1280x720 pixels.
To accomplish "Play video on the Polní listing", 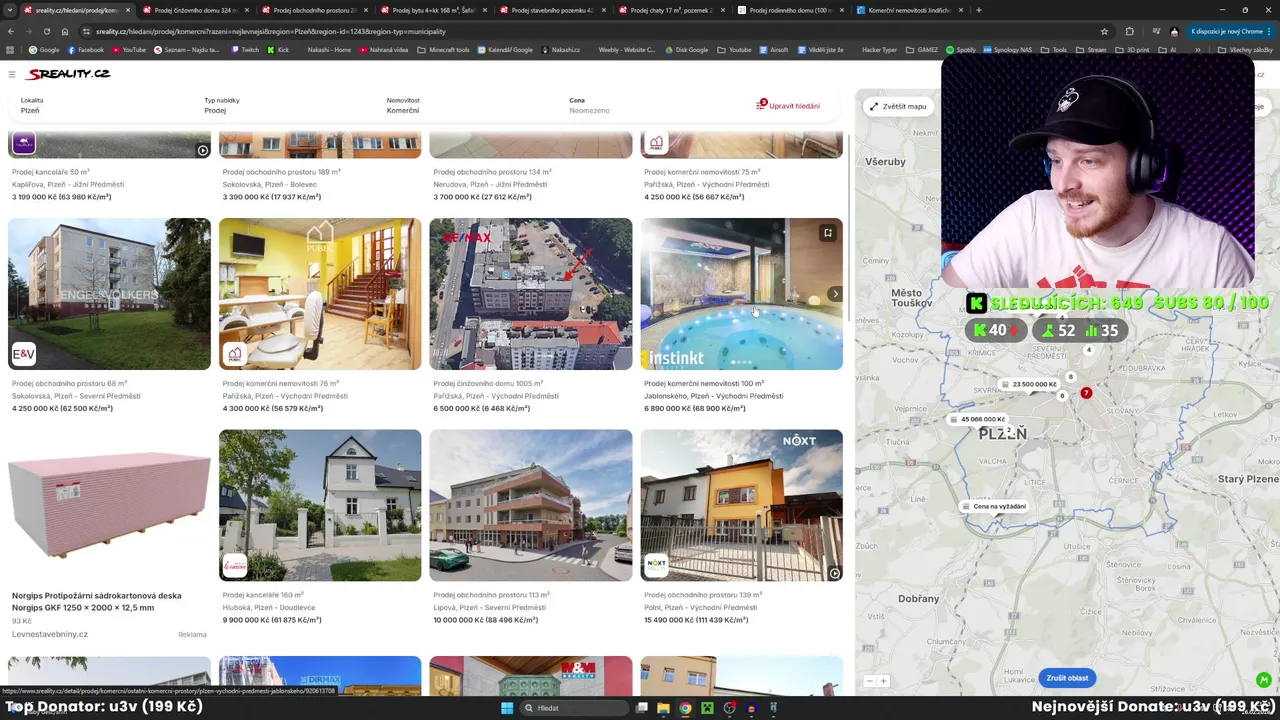I will pyautogui.click(x=834, y=573).
